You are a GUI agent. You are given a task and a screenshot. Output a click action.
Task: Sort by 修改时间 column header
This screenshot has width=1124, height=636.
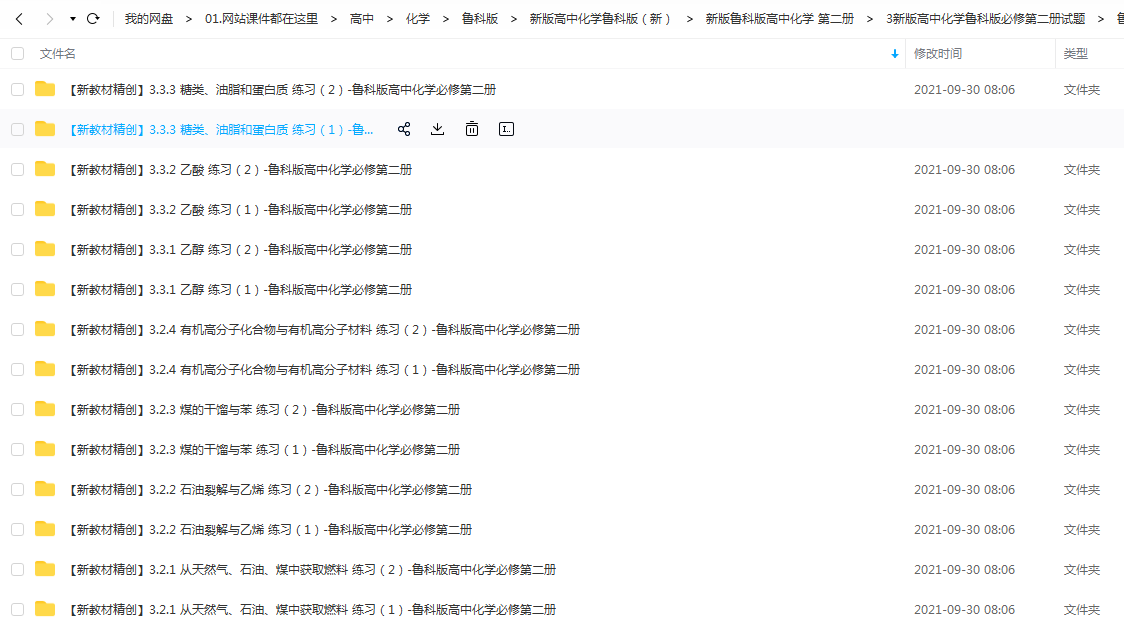point(938,54)
